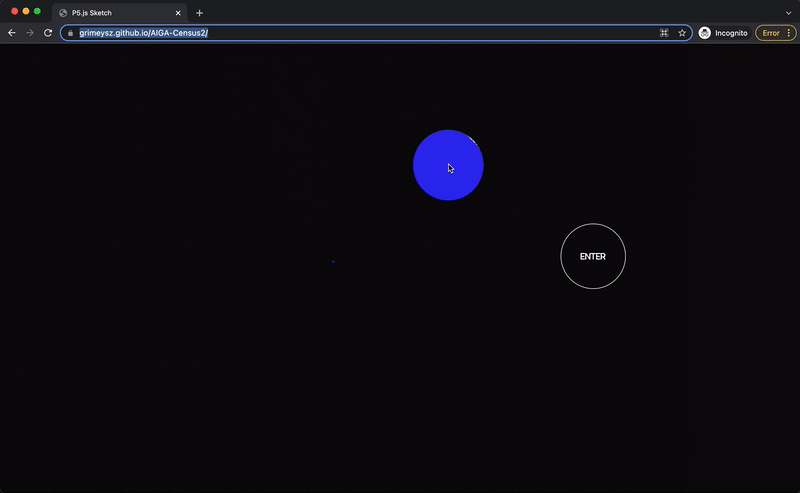
Task: Open the grid icon in the address bar
Action: 664,33
